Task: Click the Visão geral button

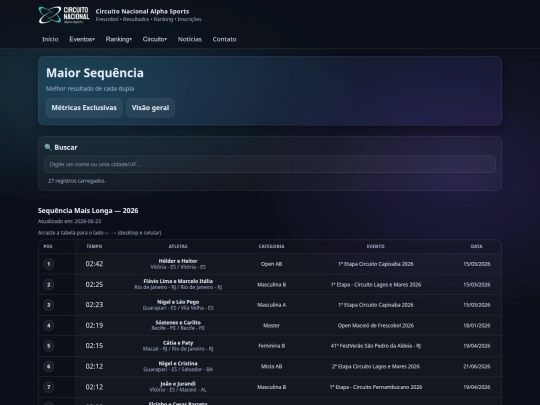Action: [150, 108]
